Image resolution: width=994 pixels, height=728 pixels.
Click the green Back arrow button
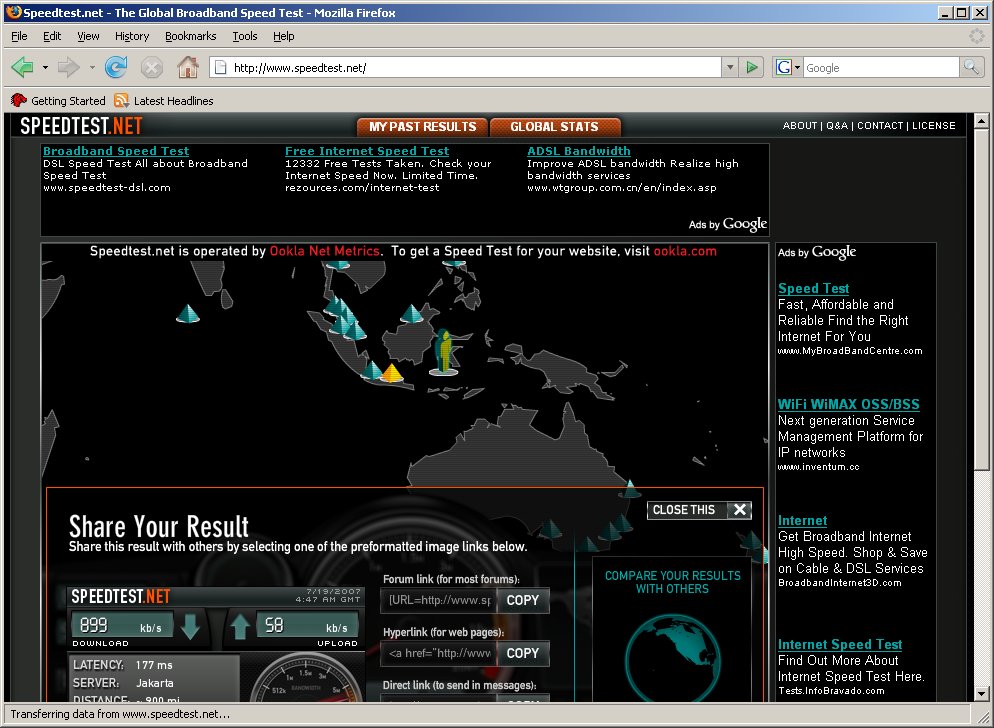[x=23, y=67]
